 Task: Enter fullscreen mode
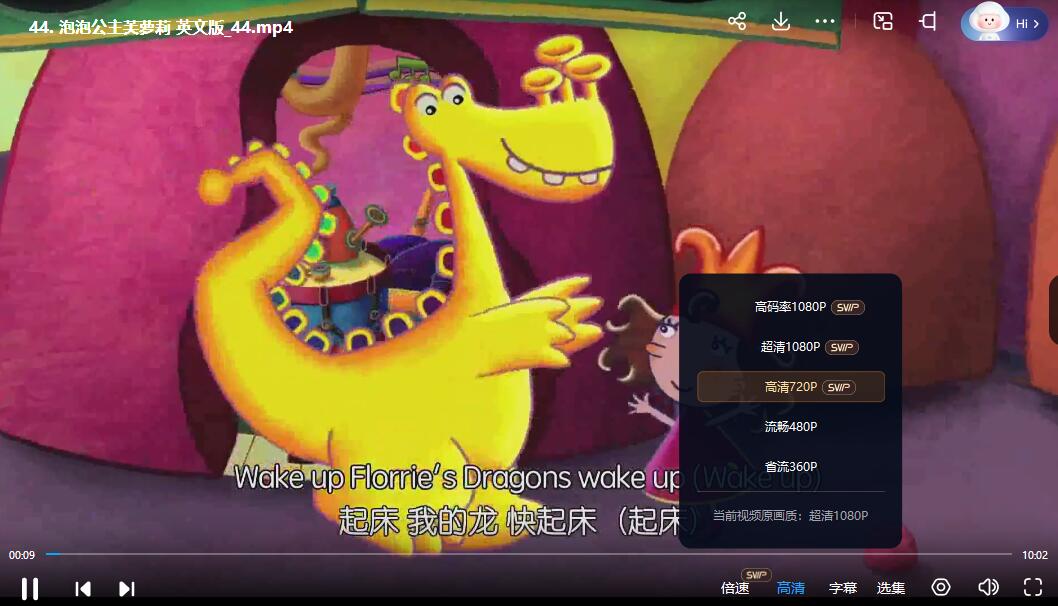click(x=1033, y=587)
